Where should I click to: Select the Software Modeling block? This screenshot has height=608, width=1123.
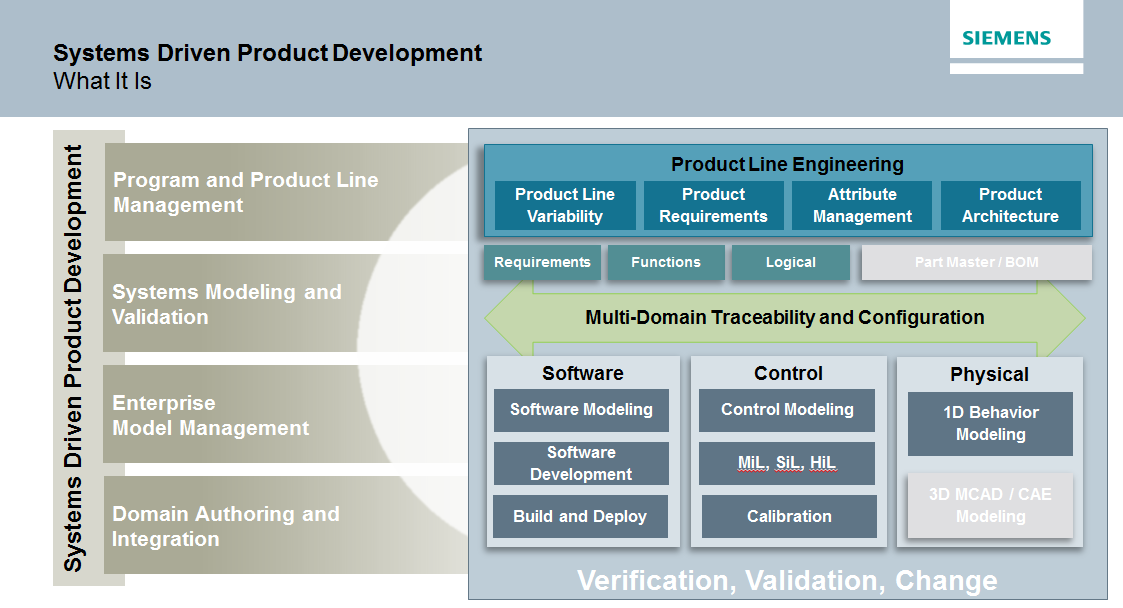[581, 410]
